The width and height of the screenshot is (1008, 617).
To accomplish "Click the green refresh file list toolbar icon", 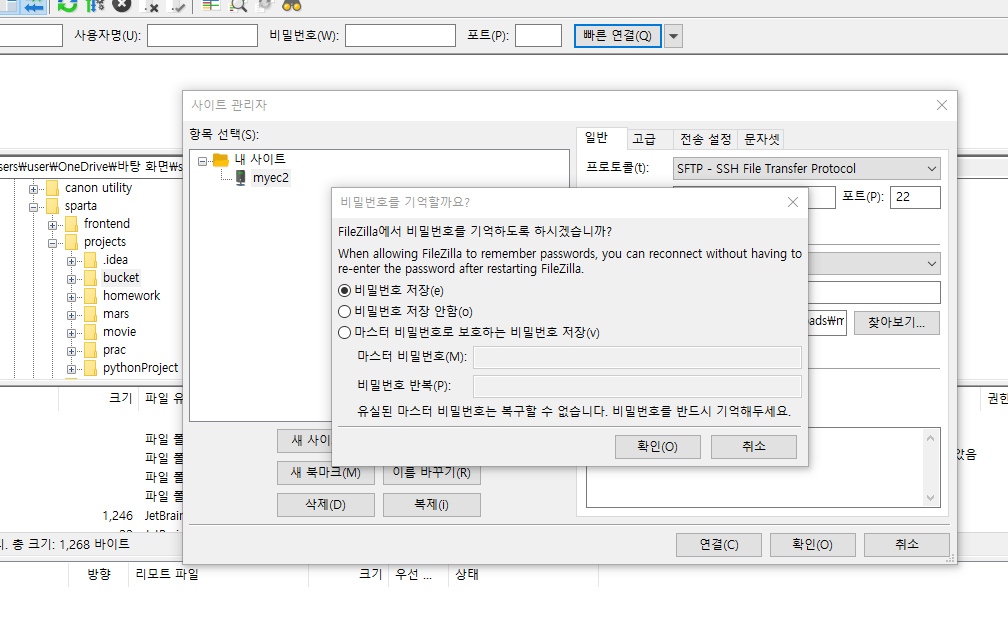I will coord(67,5).
